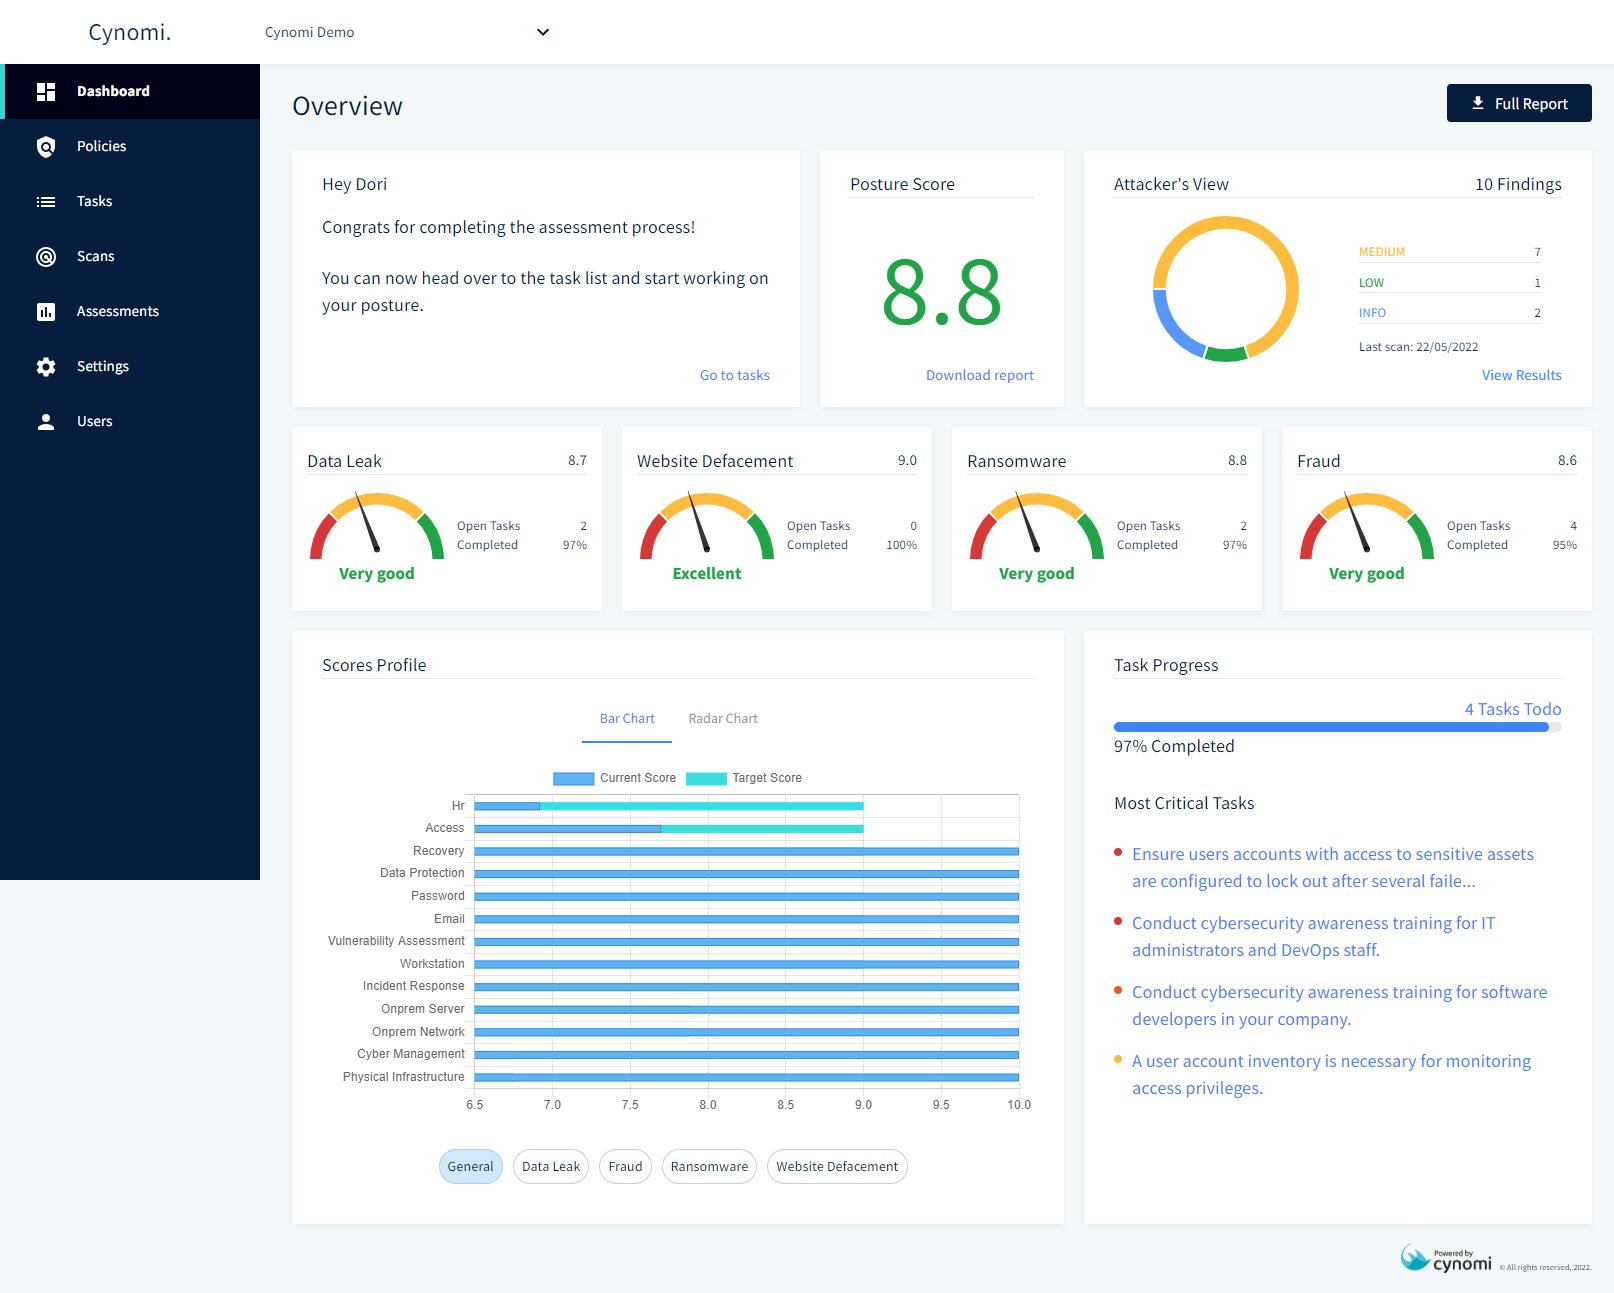The width and height of the screenshot is (1614, 1293).
Task: Open the View Results link
Action: [x=1522, y=375]
